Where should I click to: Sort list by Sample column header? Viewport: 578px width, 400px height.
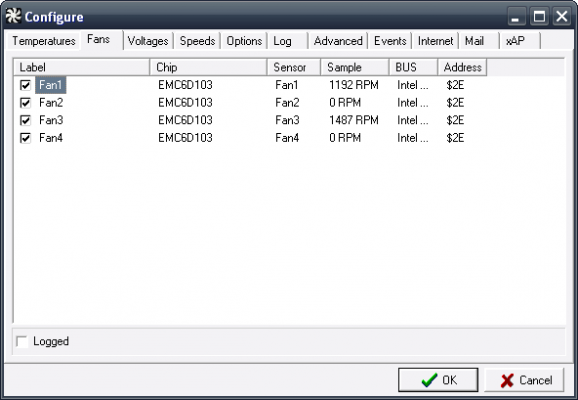[x=355, y=67]
